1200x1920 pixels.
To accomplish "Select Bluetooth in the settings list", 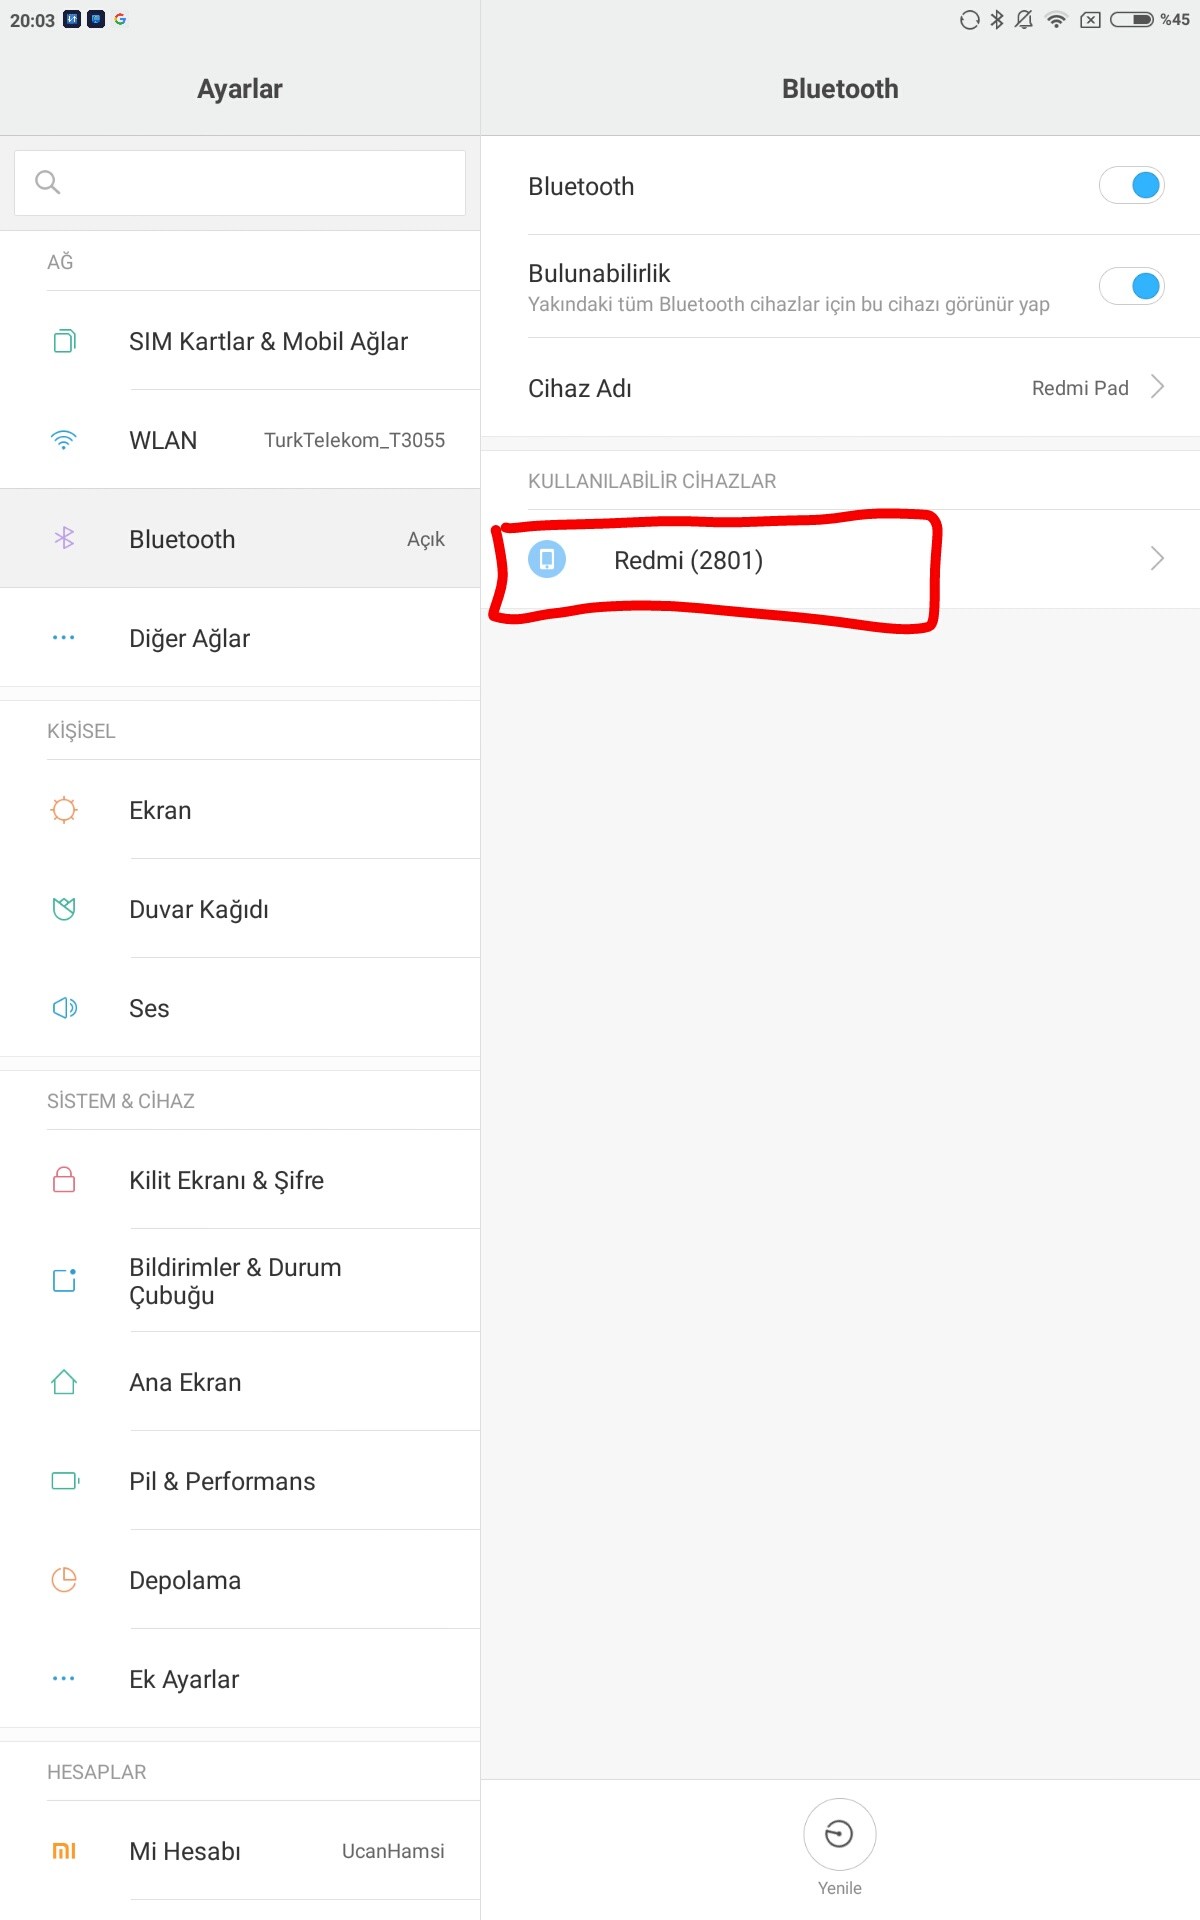I will 240,539.
